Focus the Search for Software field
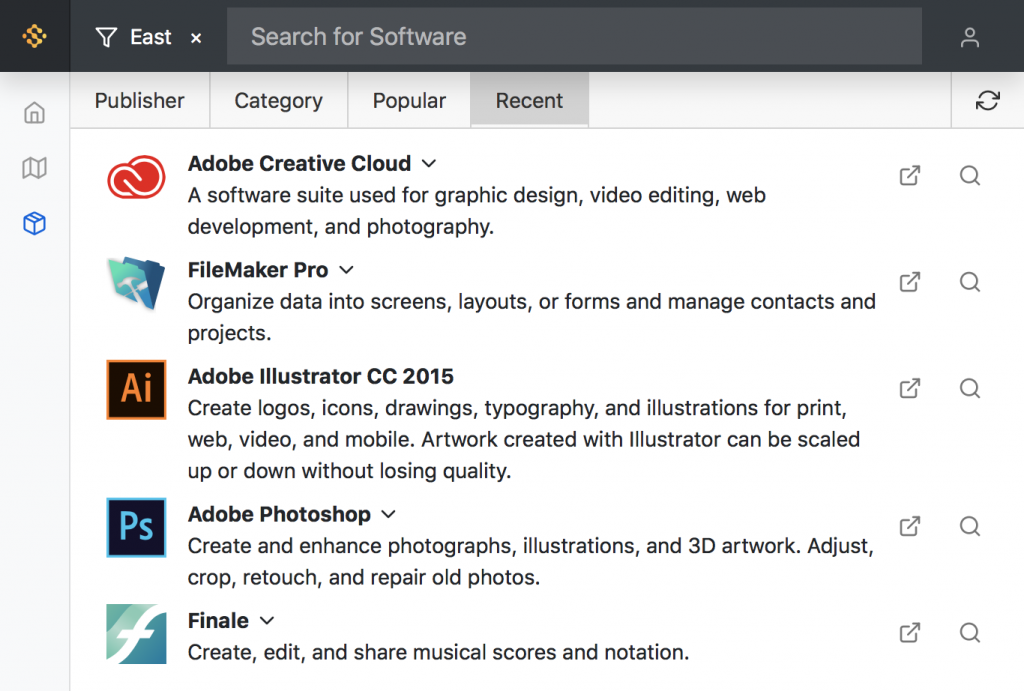 pos(574,37)
